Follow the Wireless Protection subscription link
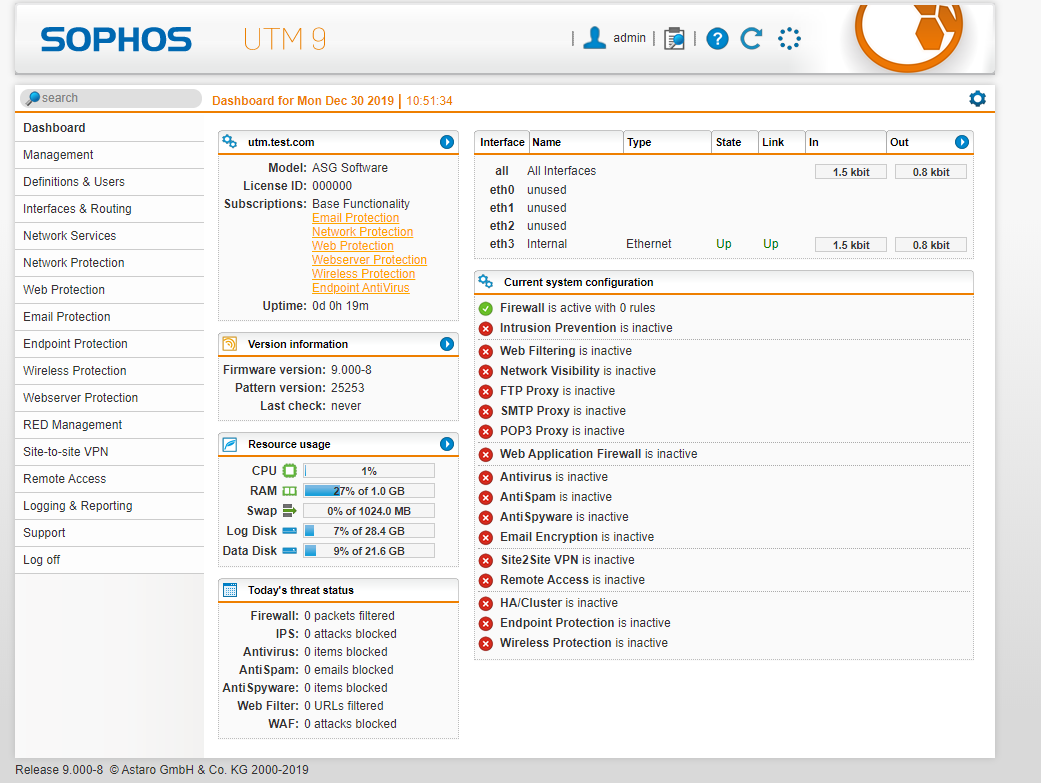Screen dimensions: 1041x783 point(363,274)
